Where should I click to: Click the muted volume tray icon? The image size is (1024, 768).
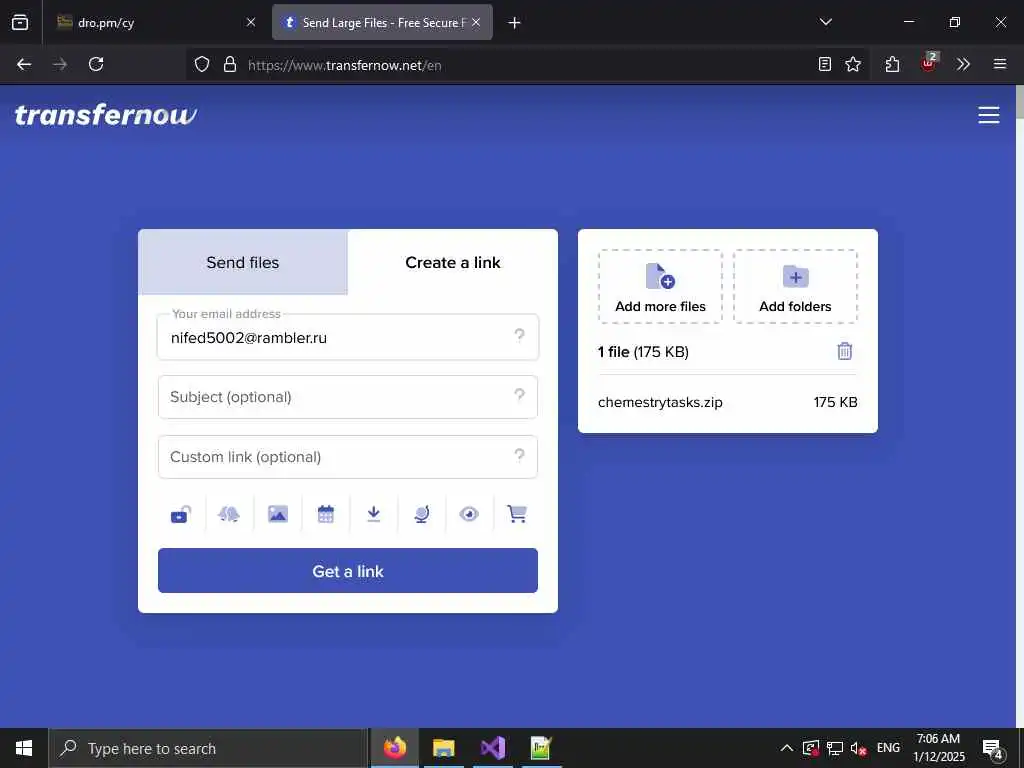[x=858, y=748]
